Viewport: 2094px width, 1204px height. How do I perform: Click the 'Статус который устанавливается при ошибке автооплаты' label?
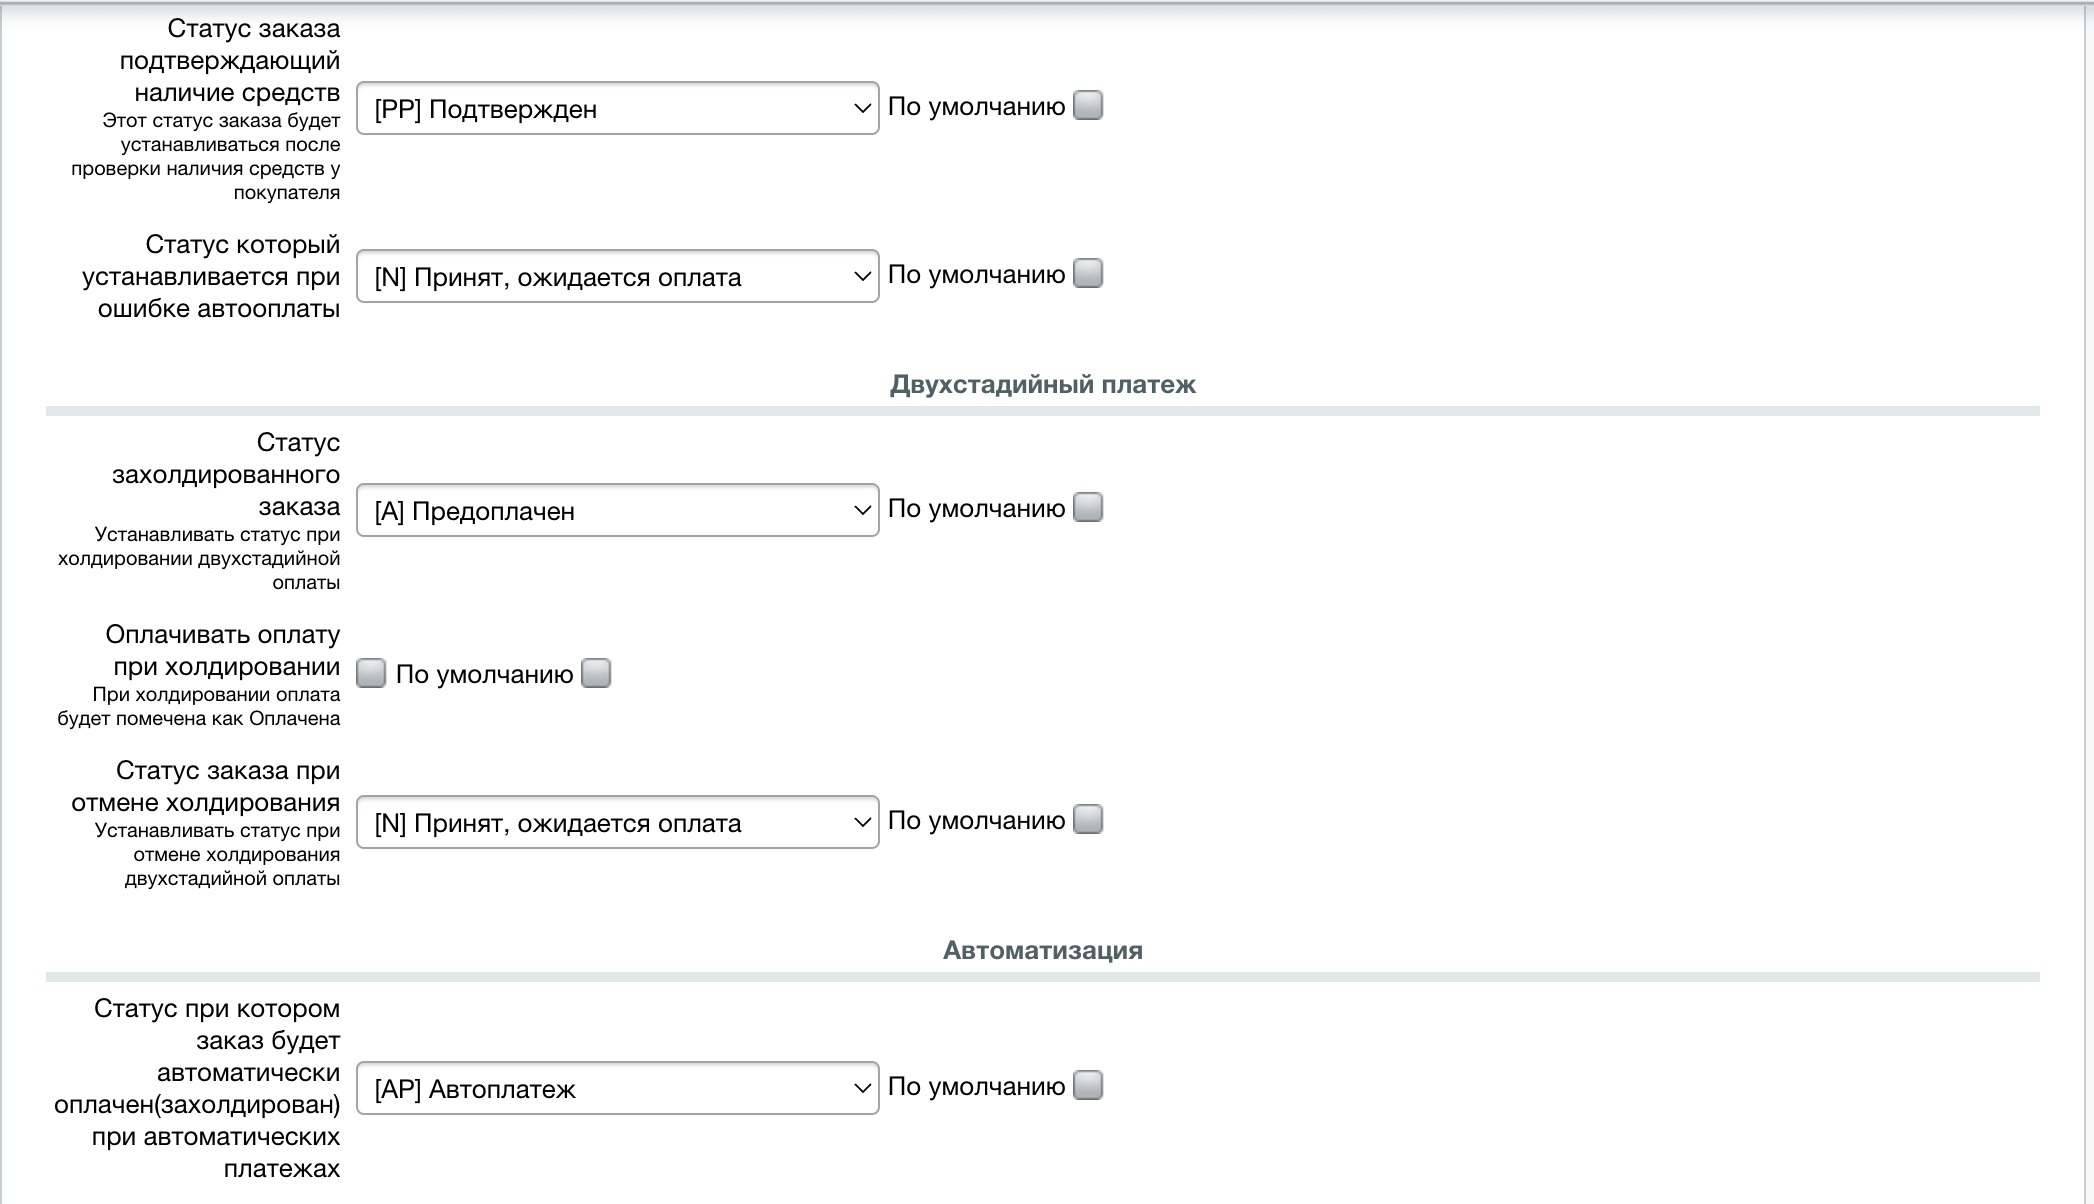click(212, 277)
